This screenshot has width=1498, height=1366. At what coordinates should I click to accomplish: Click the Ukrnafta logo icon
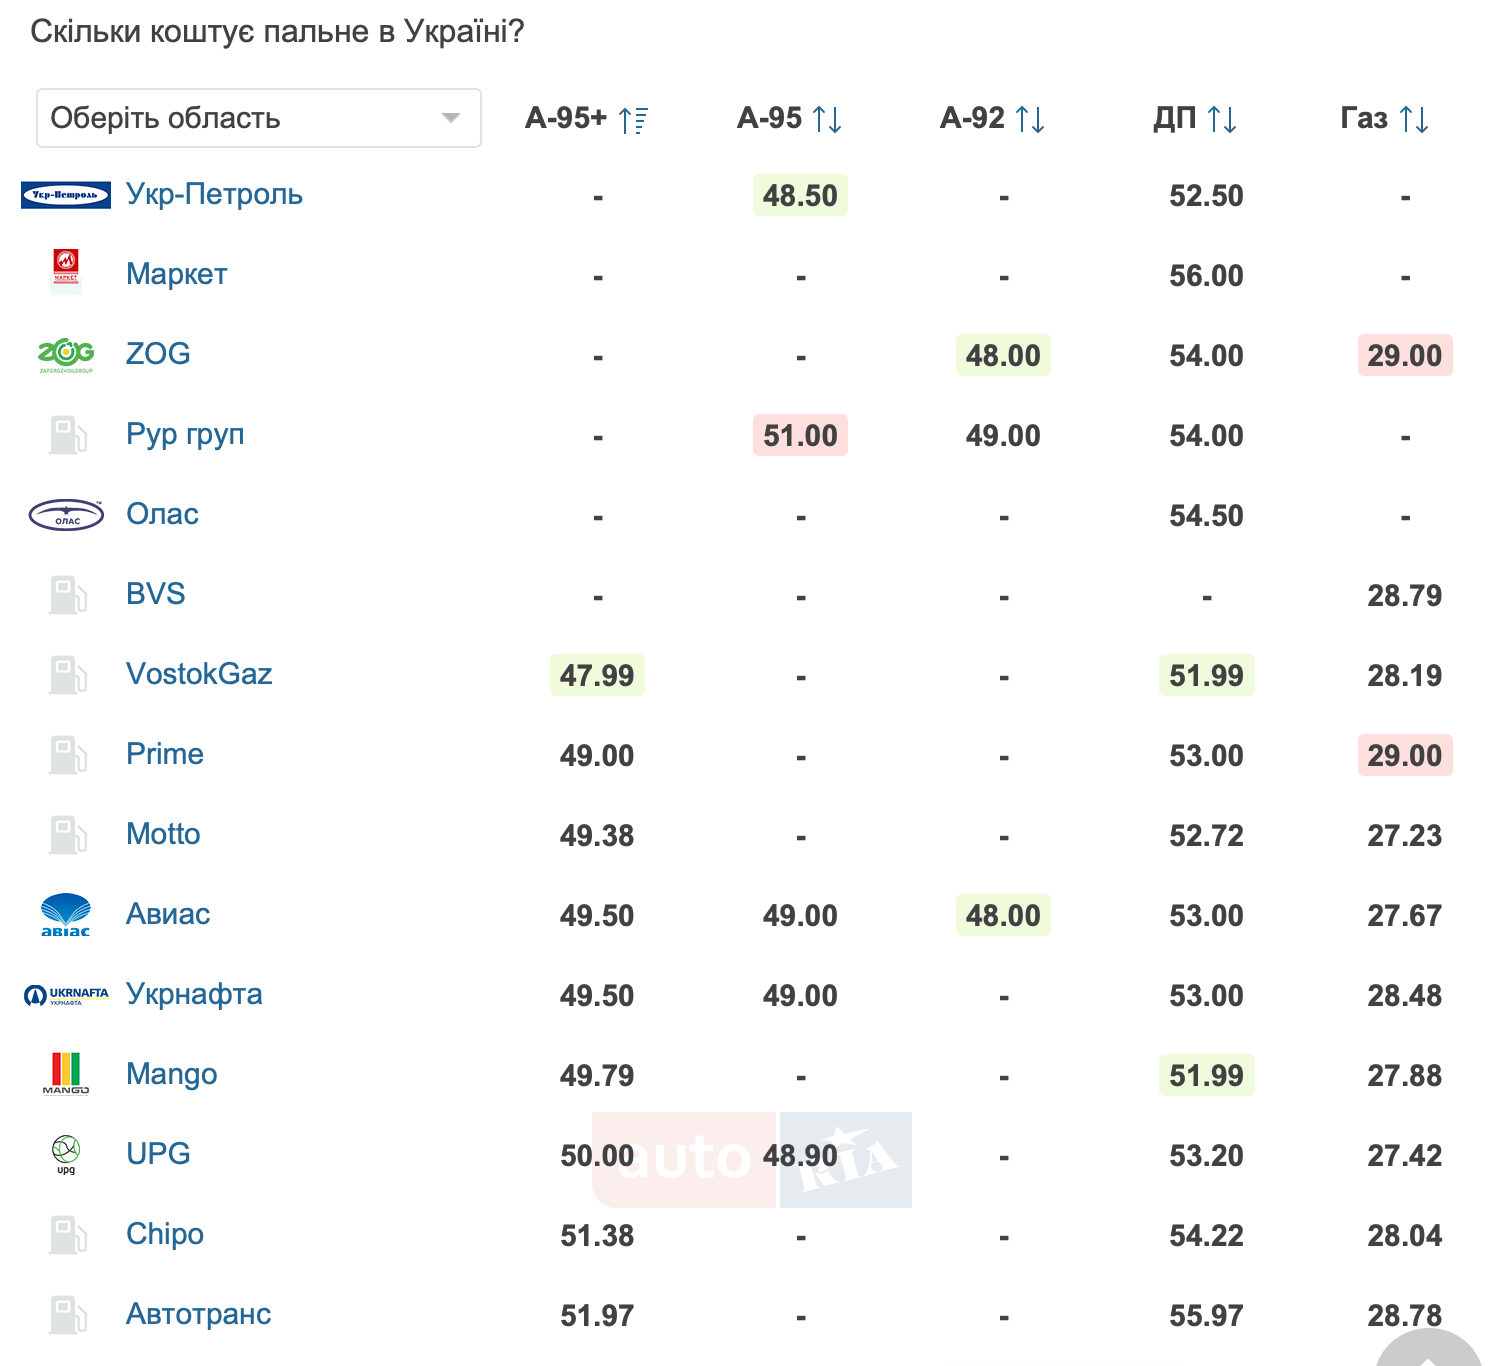pyautogui.click(x=66, y=995)
